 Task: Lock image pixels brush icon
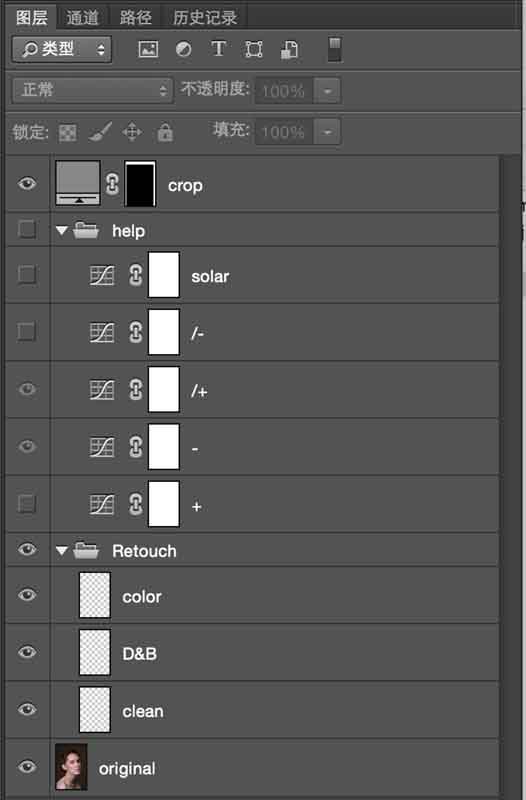100,132
